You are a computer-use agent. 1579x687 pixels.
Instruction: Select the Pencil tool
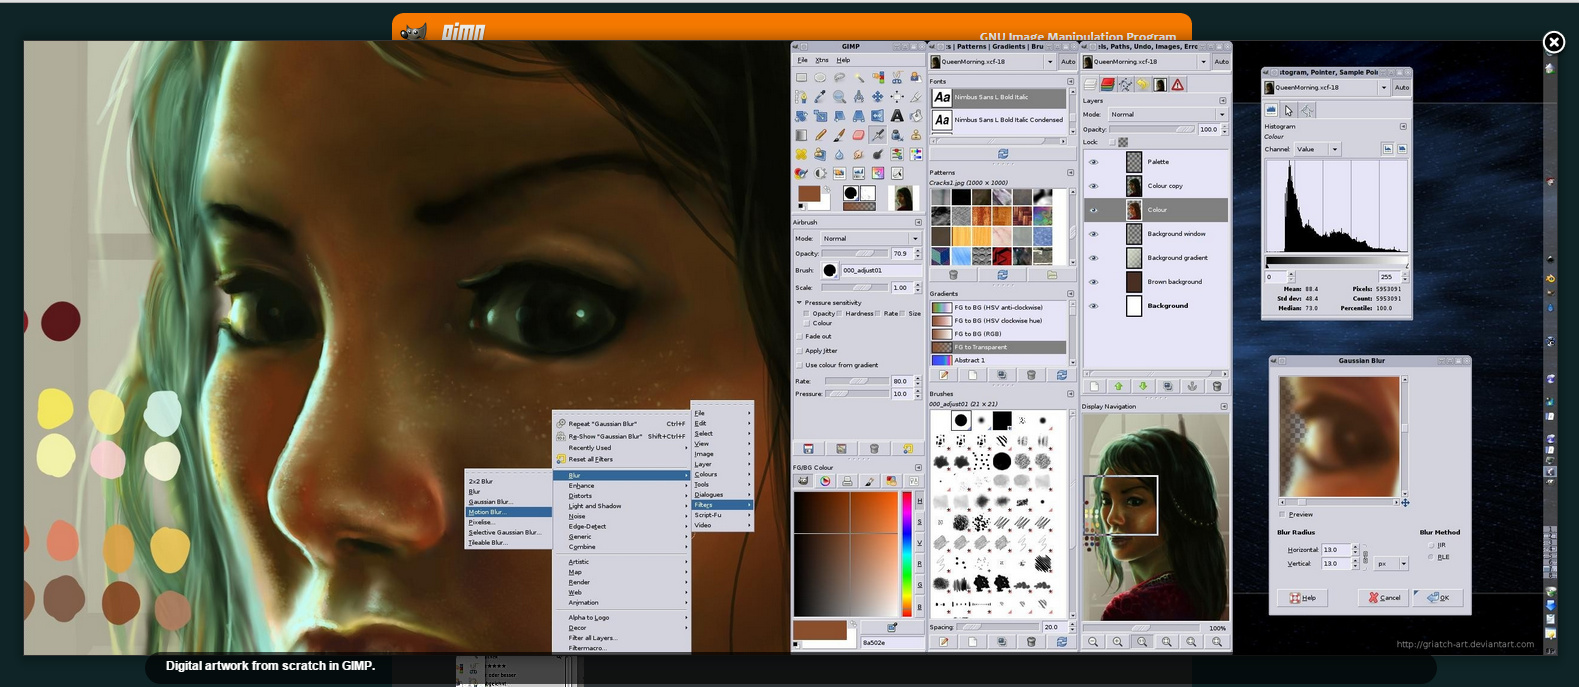coord(820,135)
